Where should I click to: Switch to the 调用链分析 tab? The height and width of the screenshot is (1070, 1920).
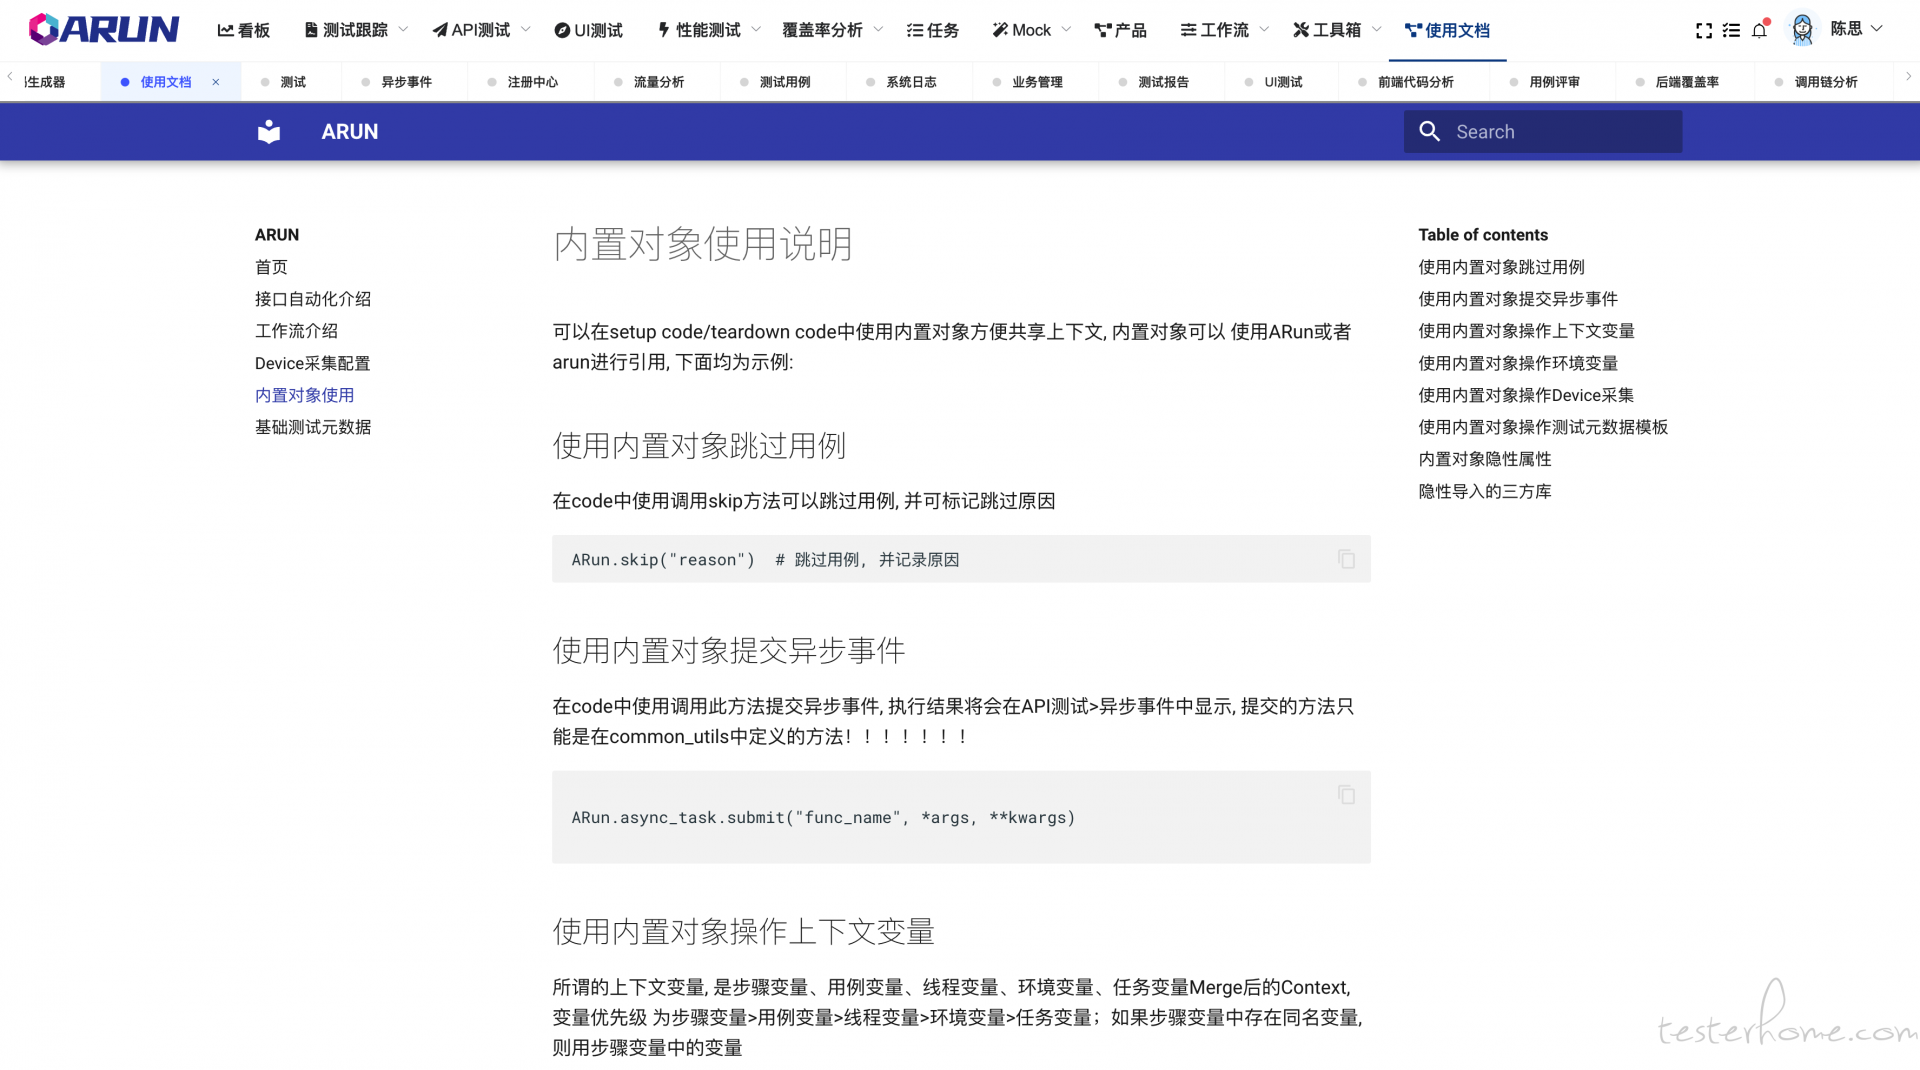[x=1825, y=82]
